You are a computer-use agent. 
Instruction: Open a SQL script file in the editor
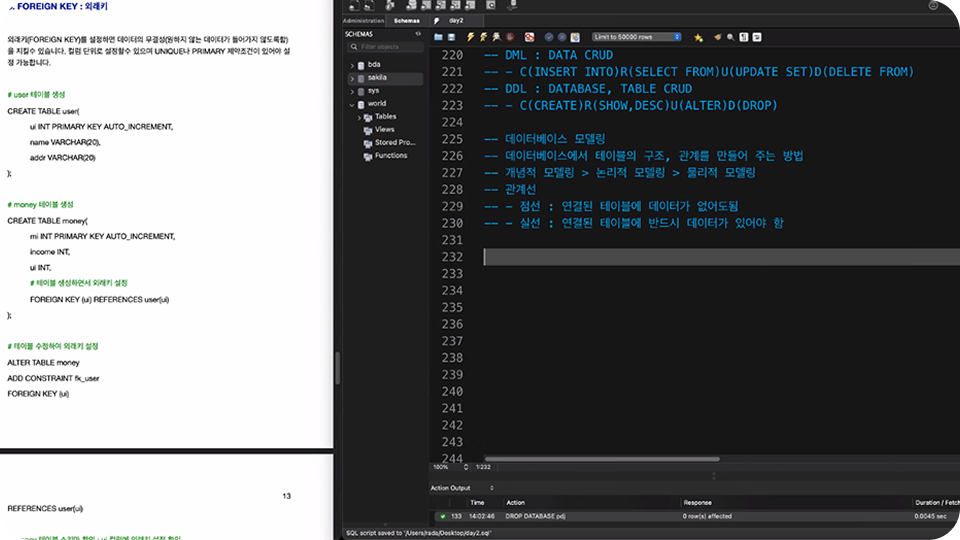[x=438, y=37]
